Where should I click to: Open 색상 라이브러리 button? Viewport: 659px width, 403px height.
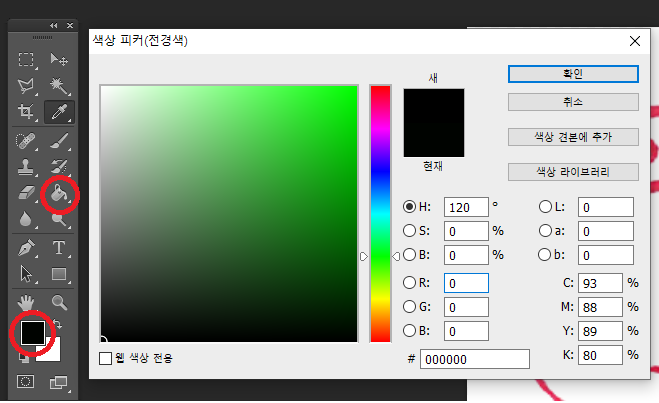coord(573,172)
